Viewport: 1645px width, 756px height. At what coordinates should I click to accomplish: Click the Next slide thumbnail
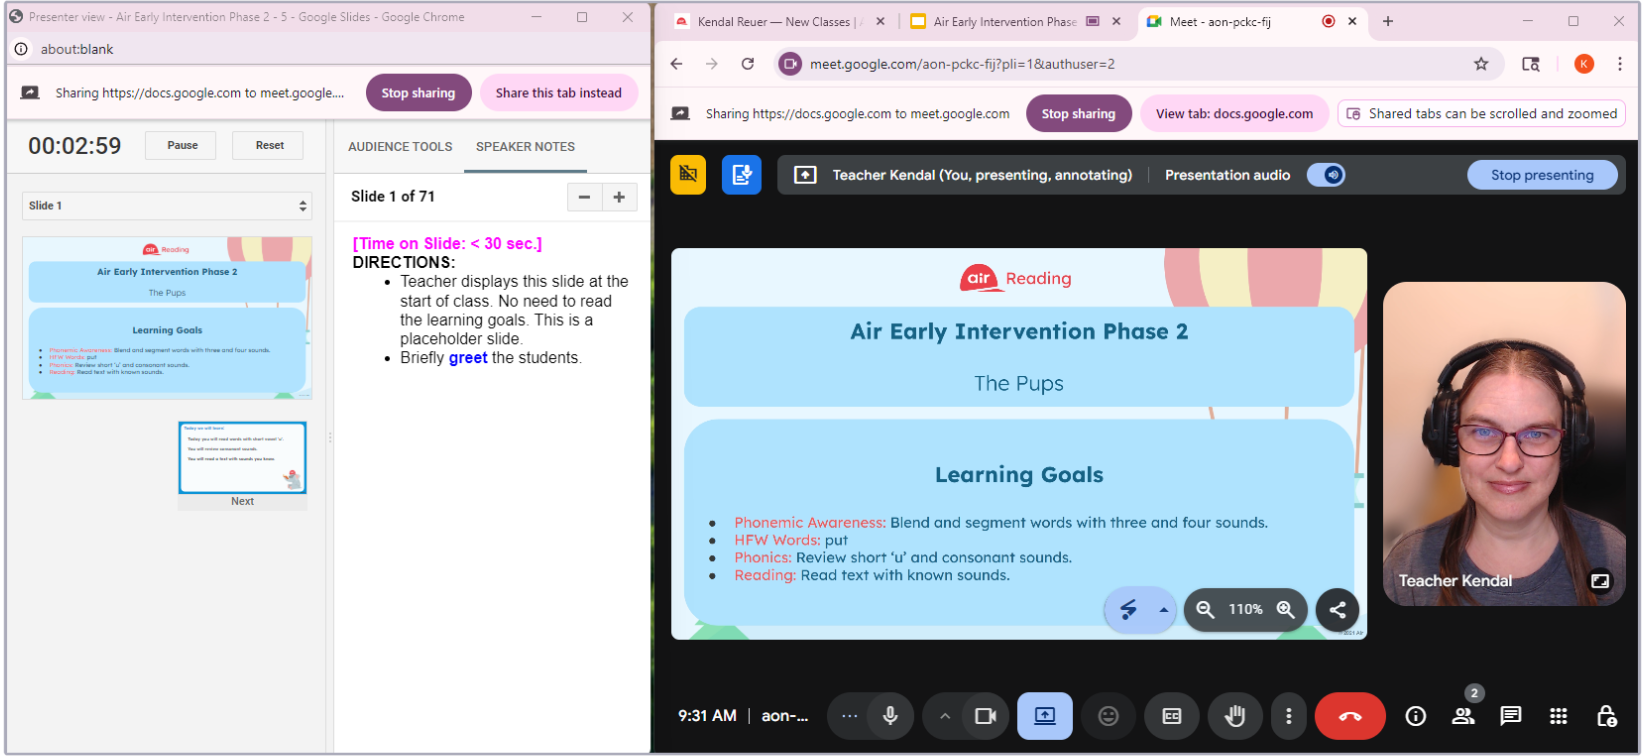point(242,458)
